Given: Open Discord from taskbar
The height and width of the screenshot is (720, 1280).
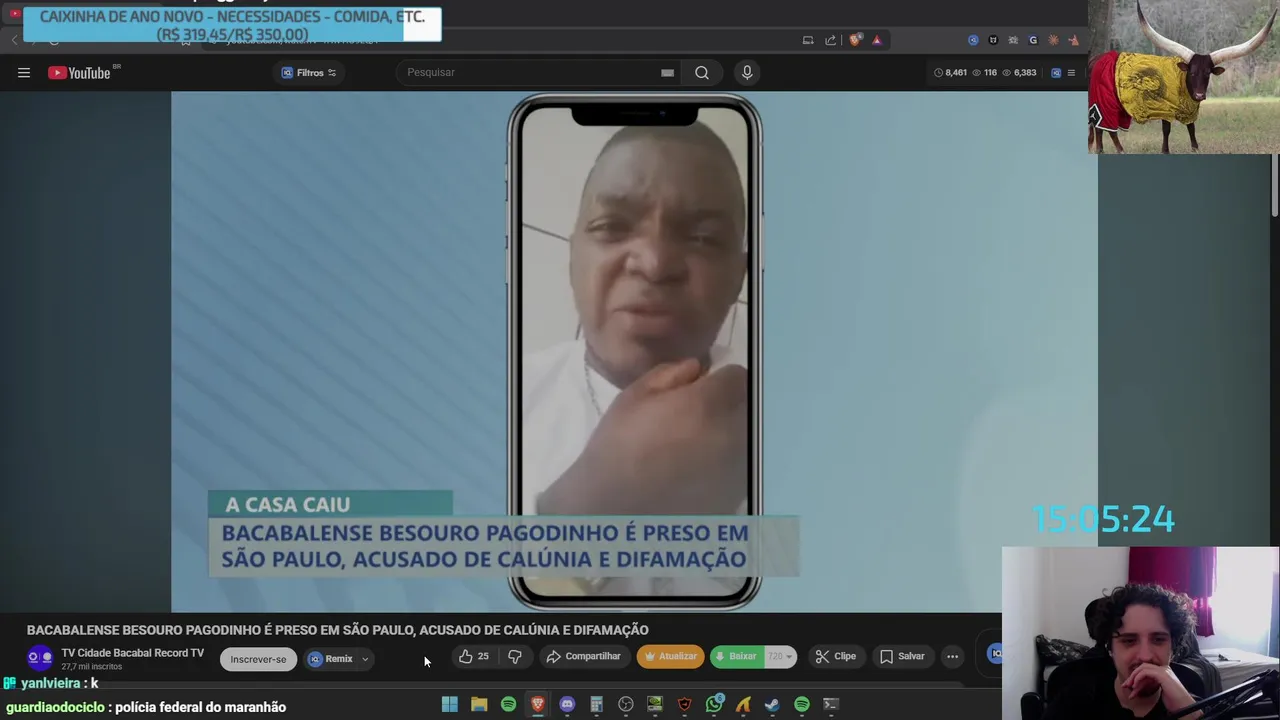Looking at the screenshot, I should click(567, 704).
